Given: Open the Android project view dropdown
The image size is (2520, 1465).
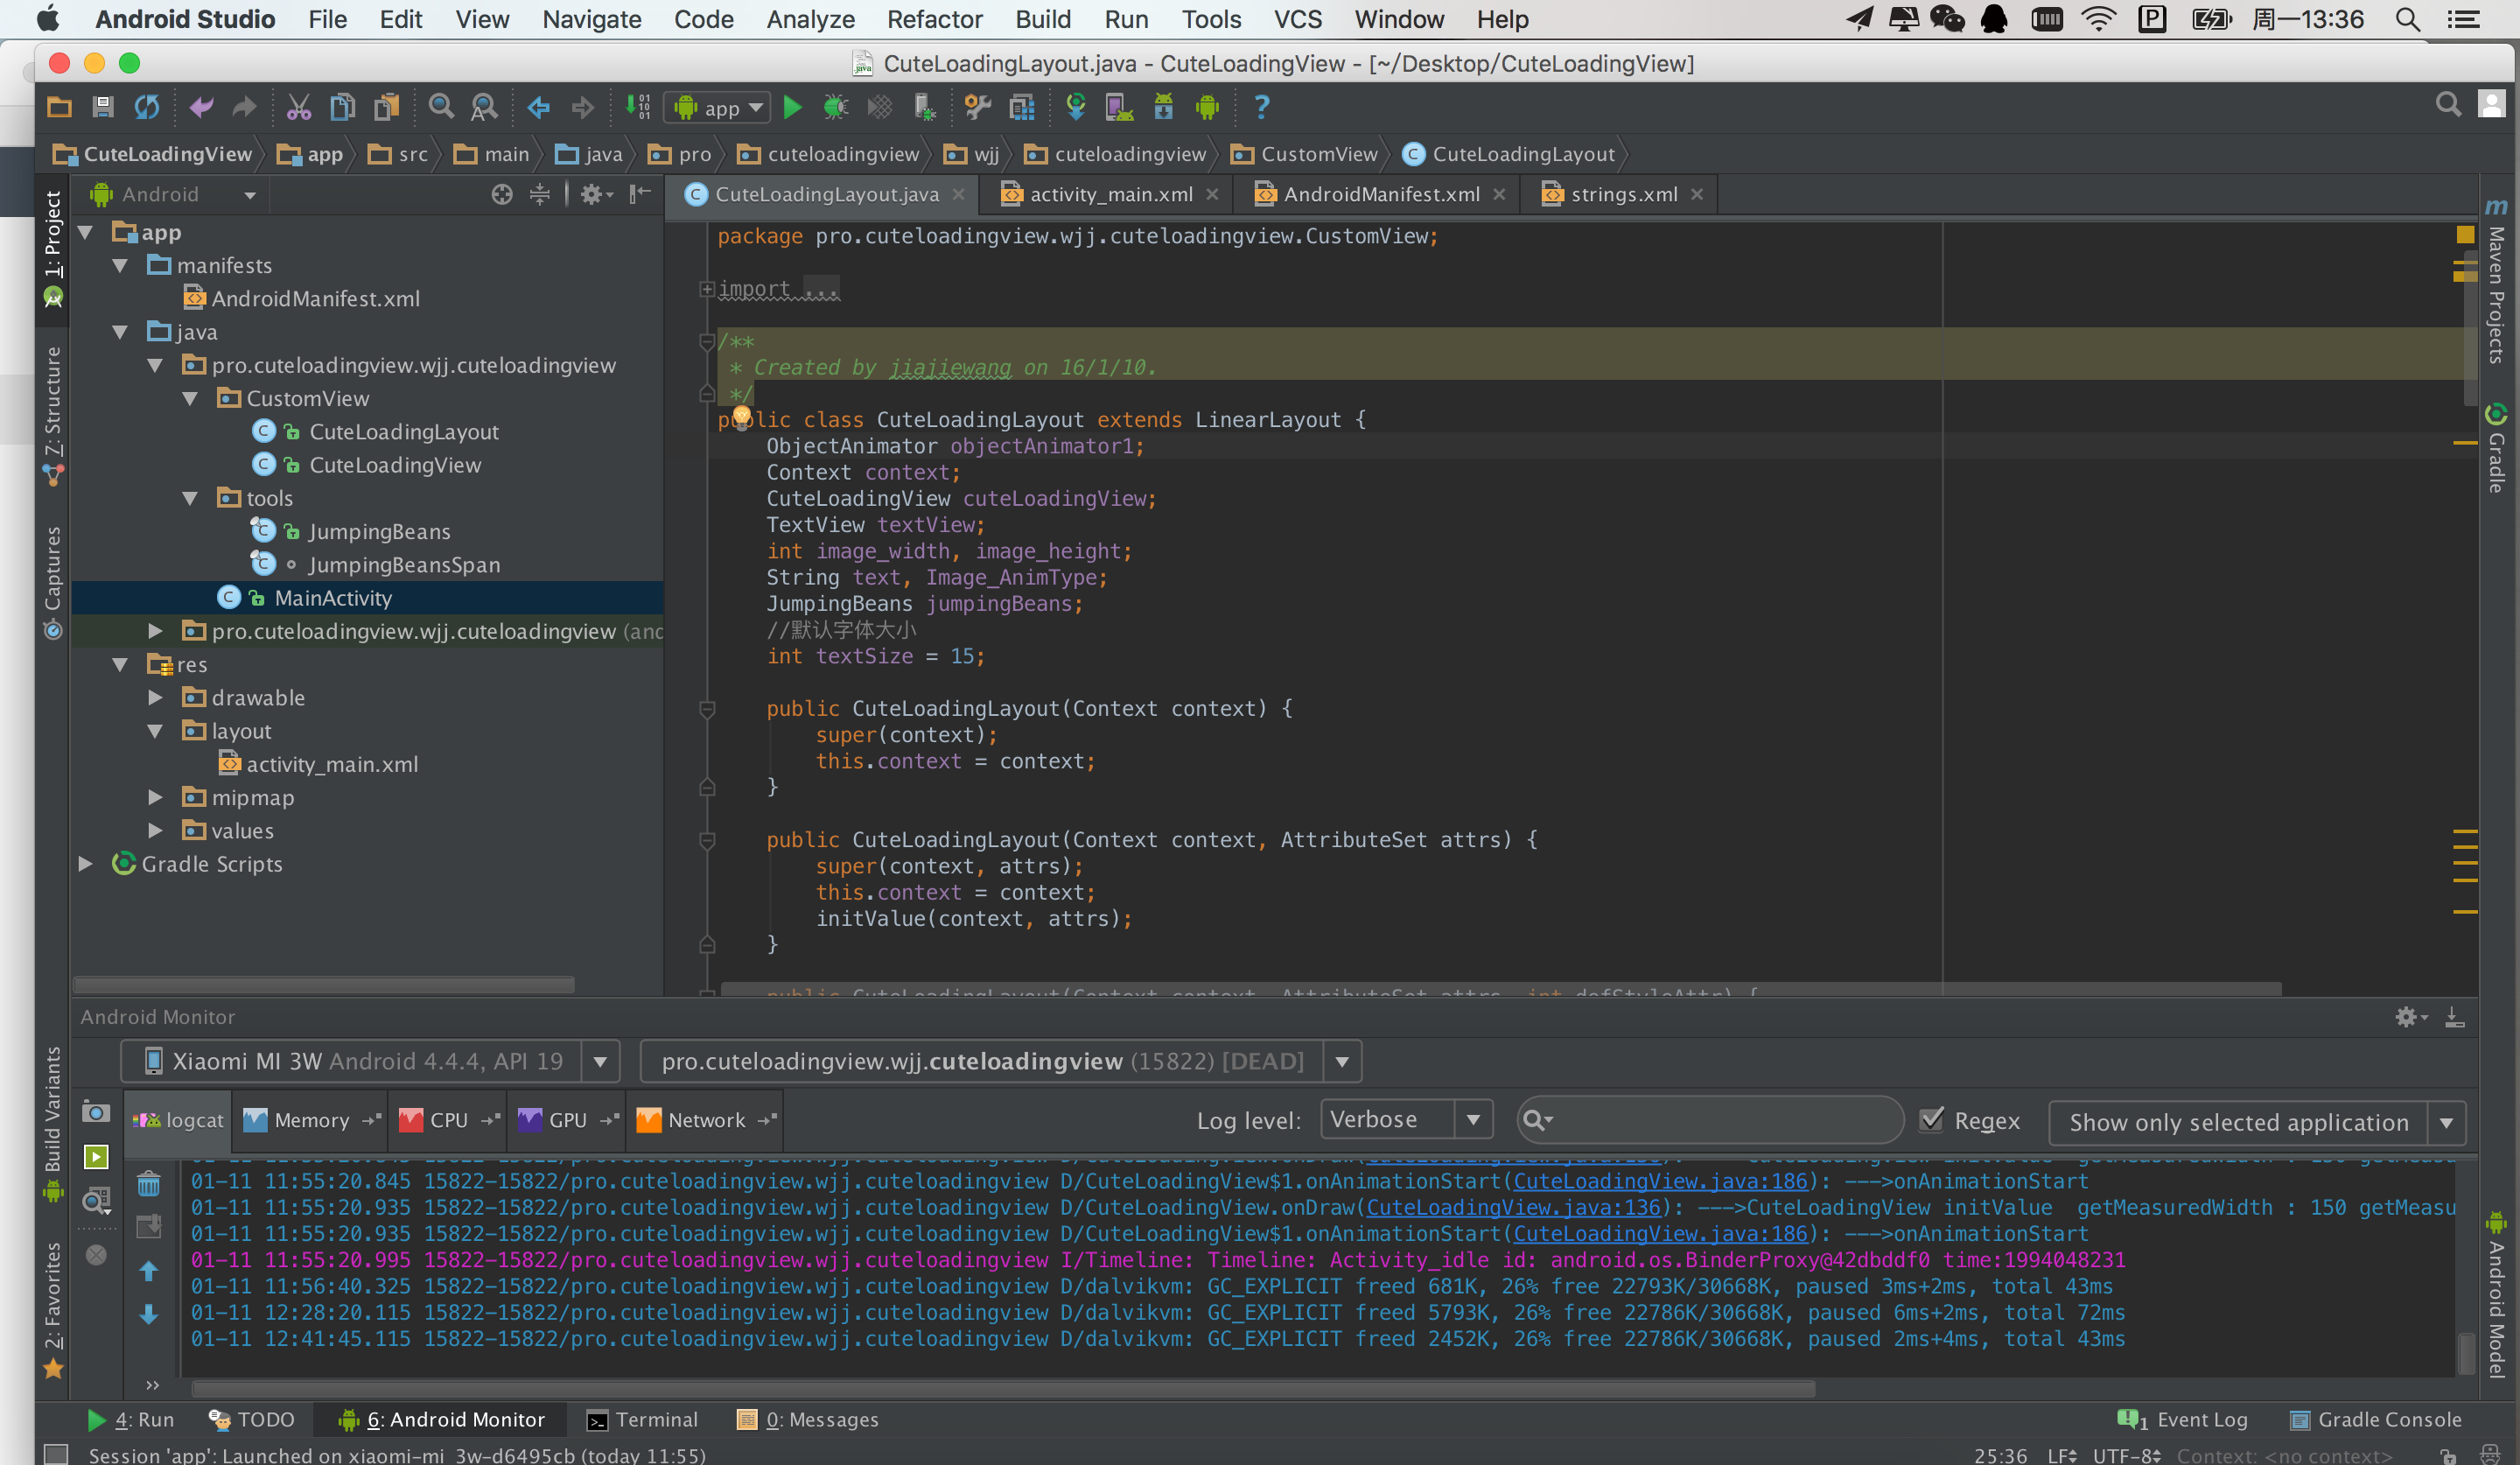Looking at the screenshot, I should (173, 194).
